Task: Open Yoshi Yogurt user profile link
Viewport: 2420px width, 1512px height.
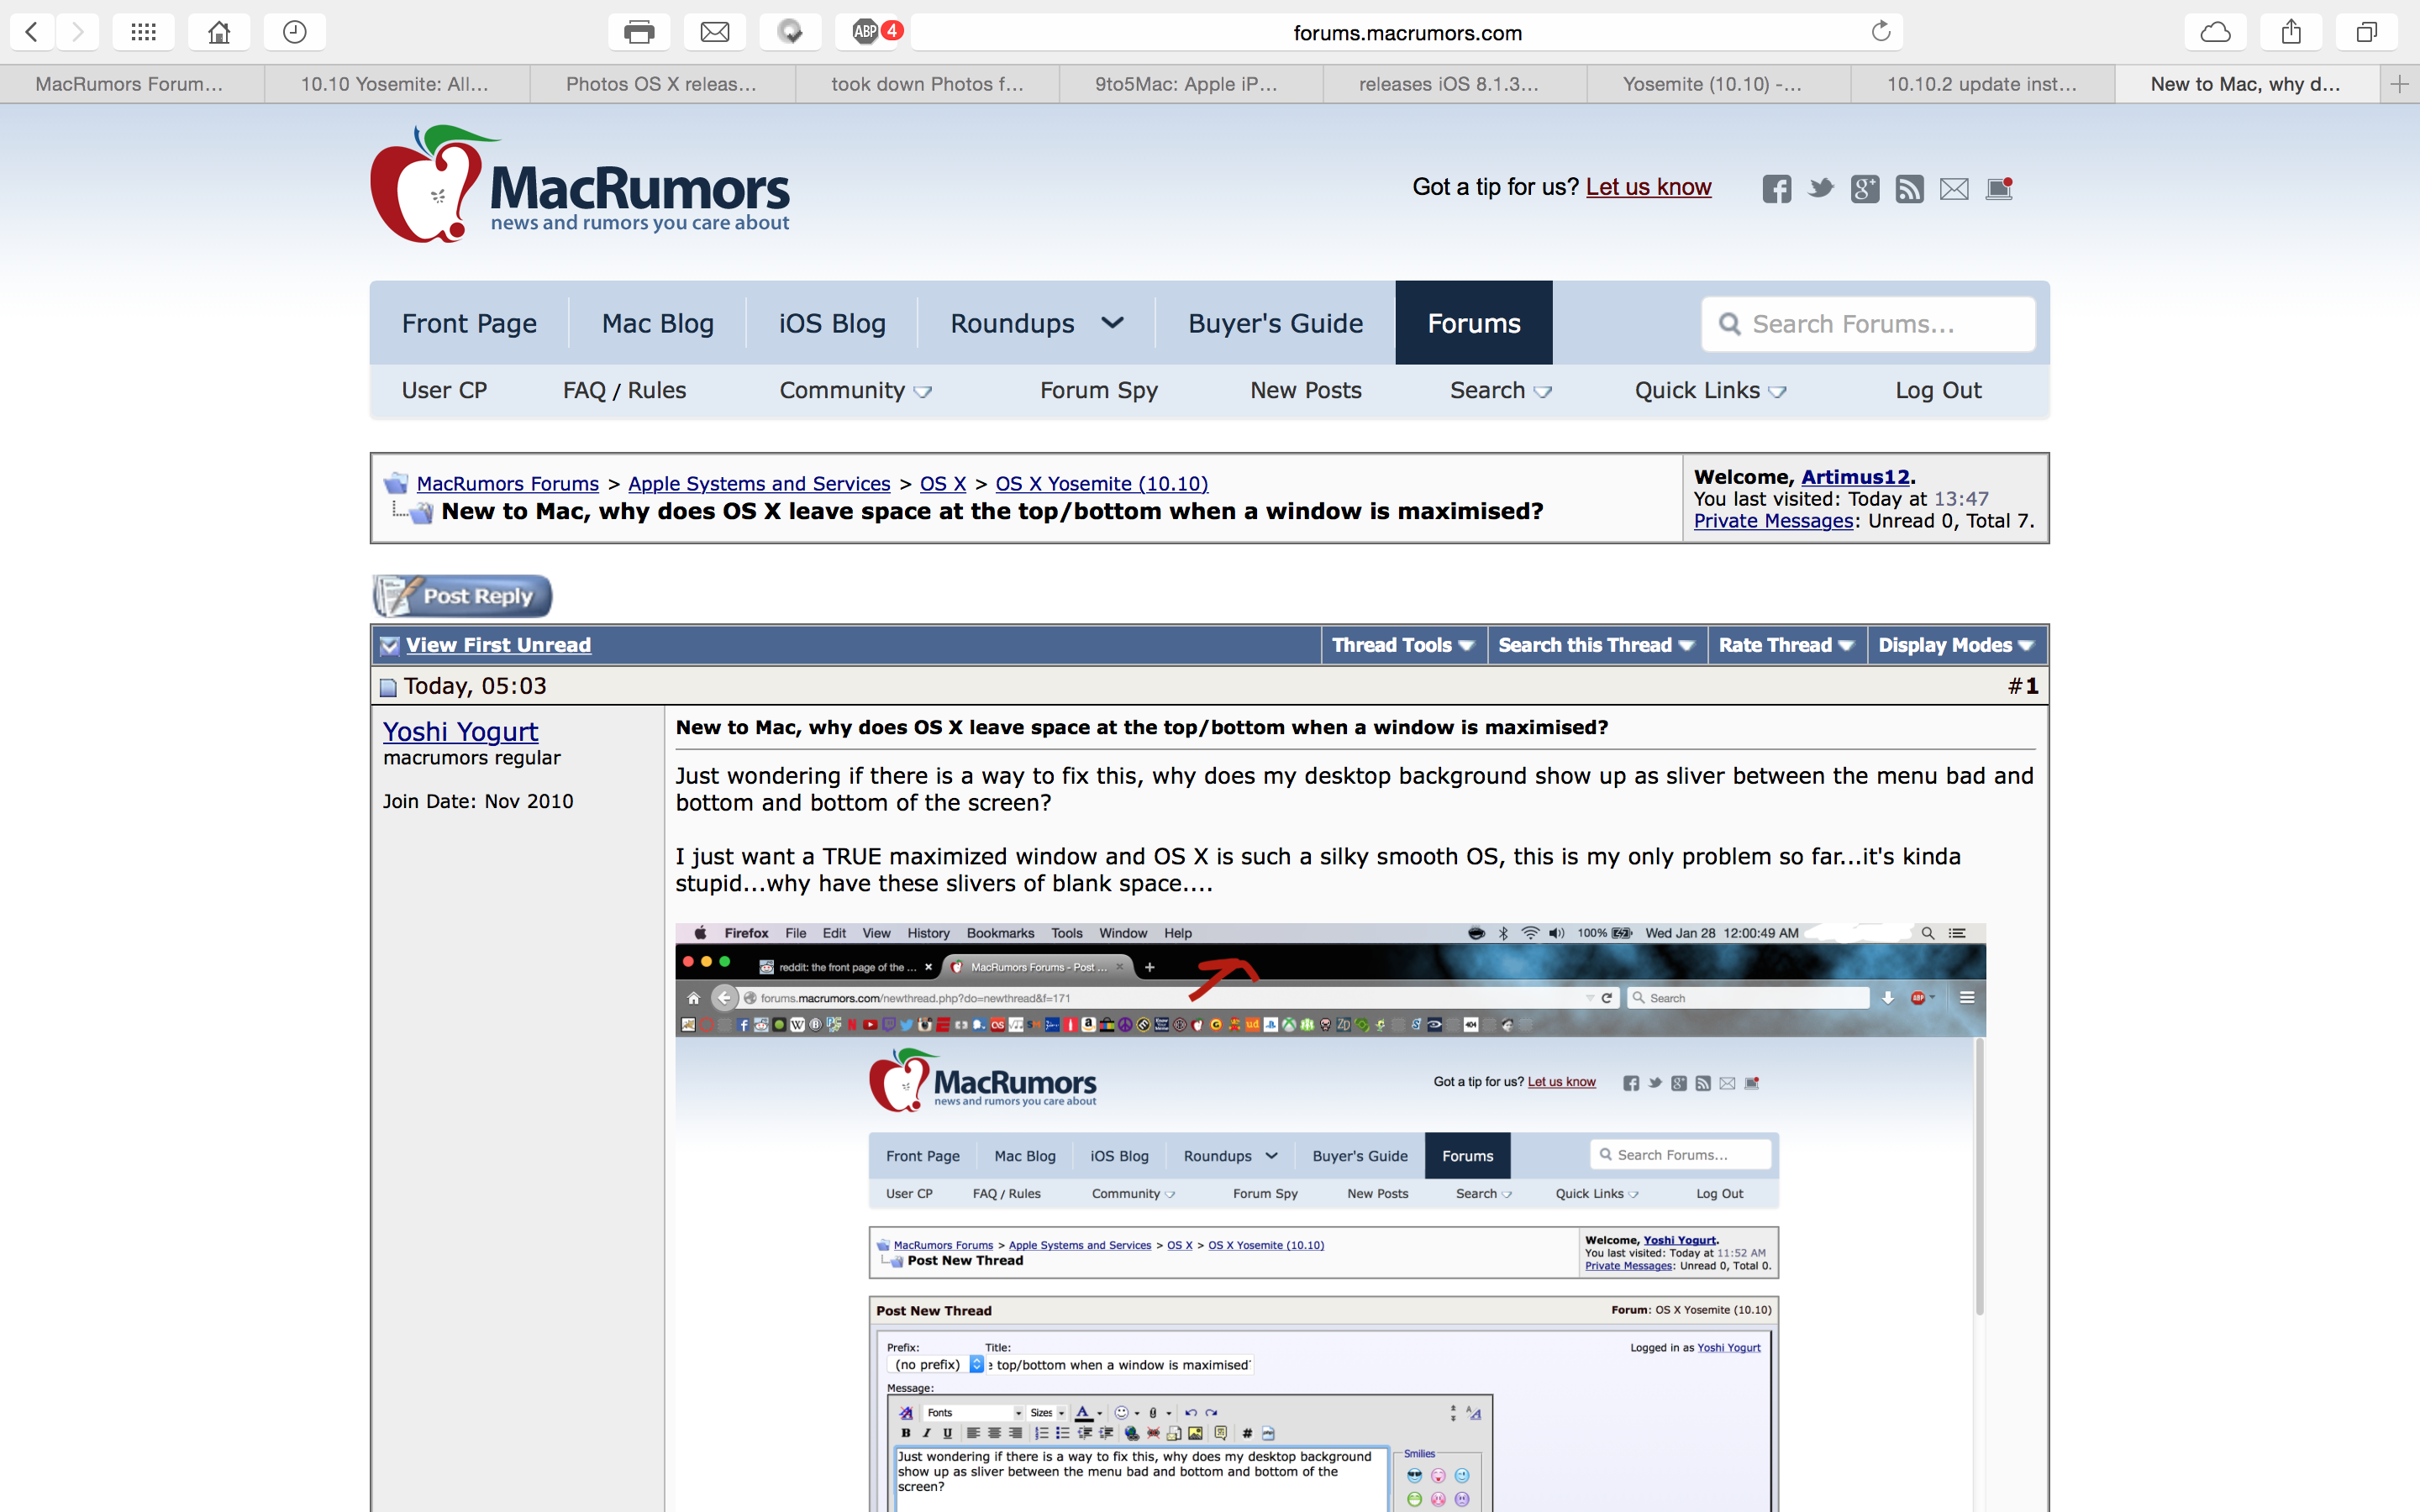Action: click(461, 731)
